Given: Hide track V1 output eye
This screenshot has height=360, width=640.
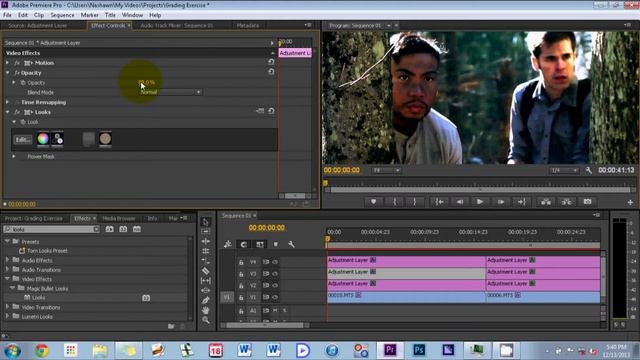Looking at the screenshot, I should coord(275,297).
